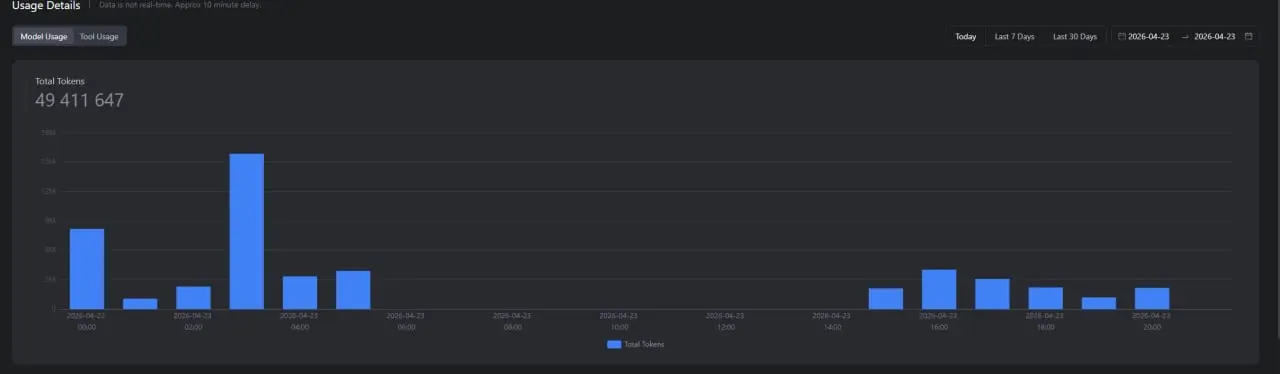Click the 06:00 x-axis label
The height and width of the screenshot is (374, 1280).
(406, 321)
